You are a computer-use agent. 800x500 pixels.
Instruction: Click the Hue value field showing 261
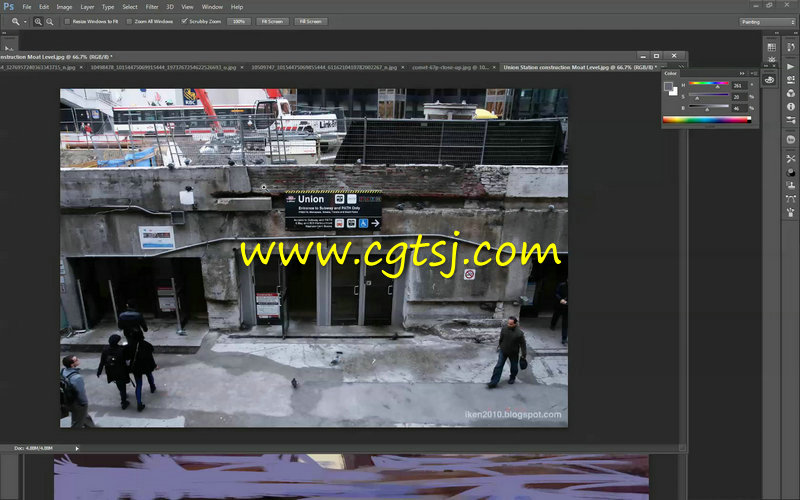click(739, 85)
